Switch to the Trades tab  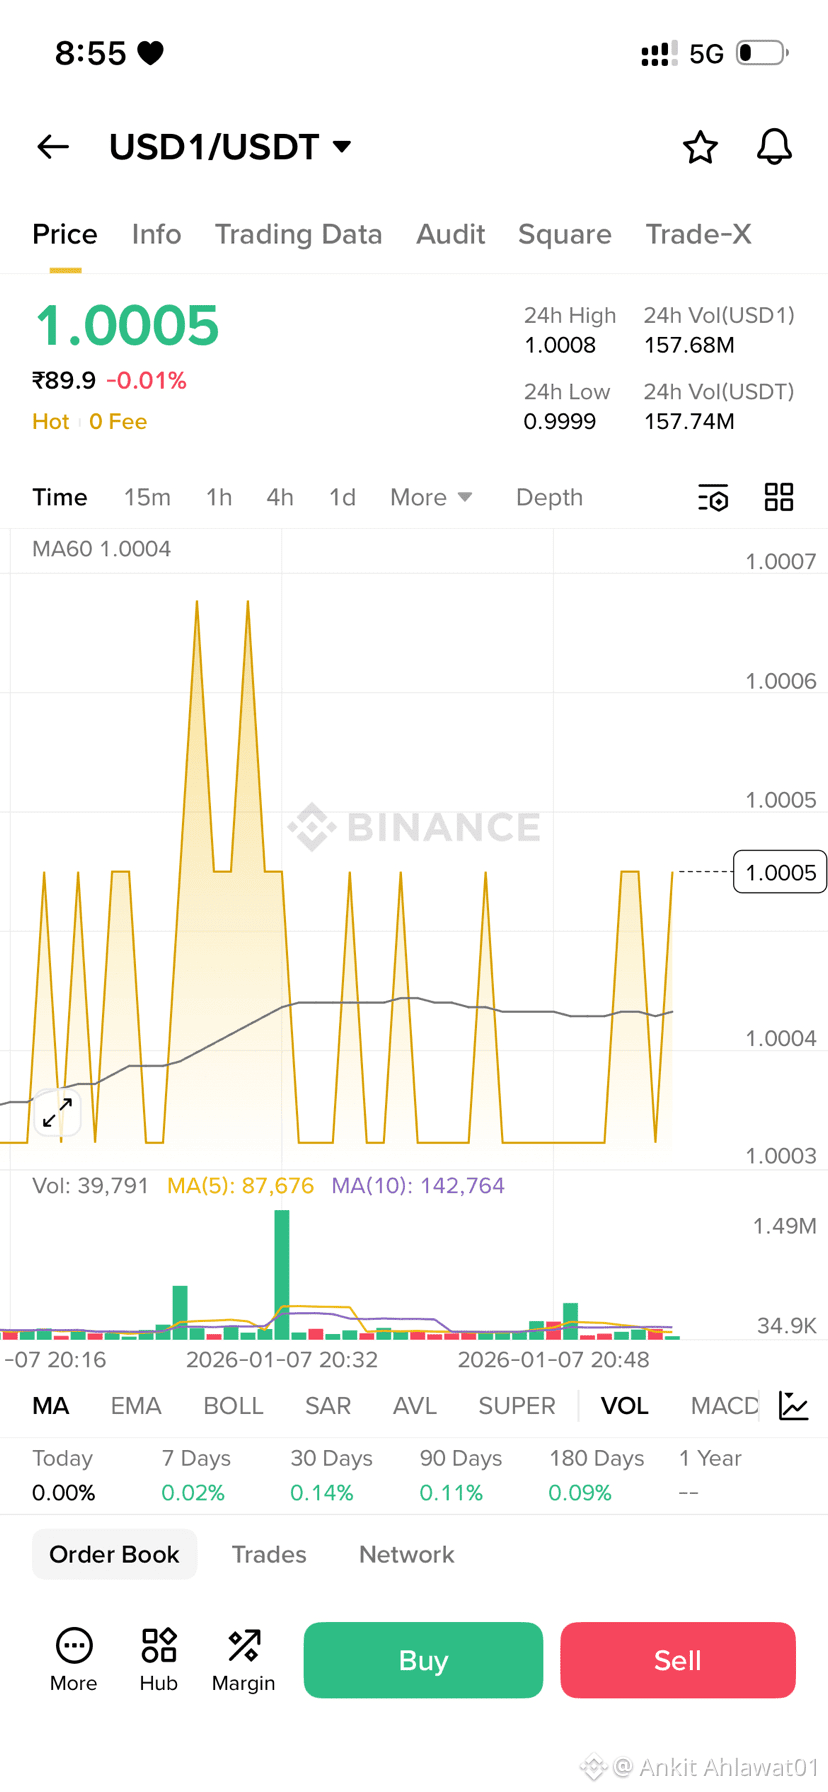click(269, 1554)
